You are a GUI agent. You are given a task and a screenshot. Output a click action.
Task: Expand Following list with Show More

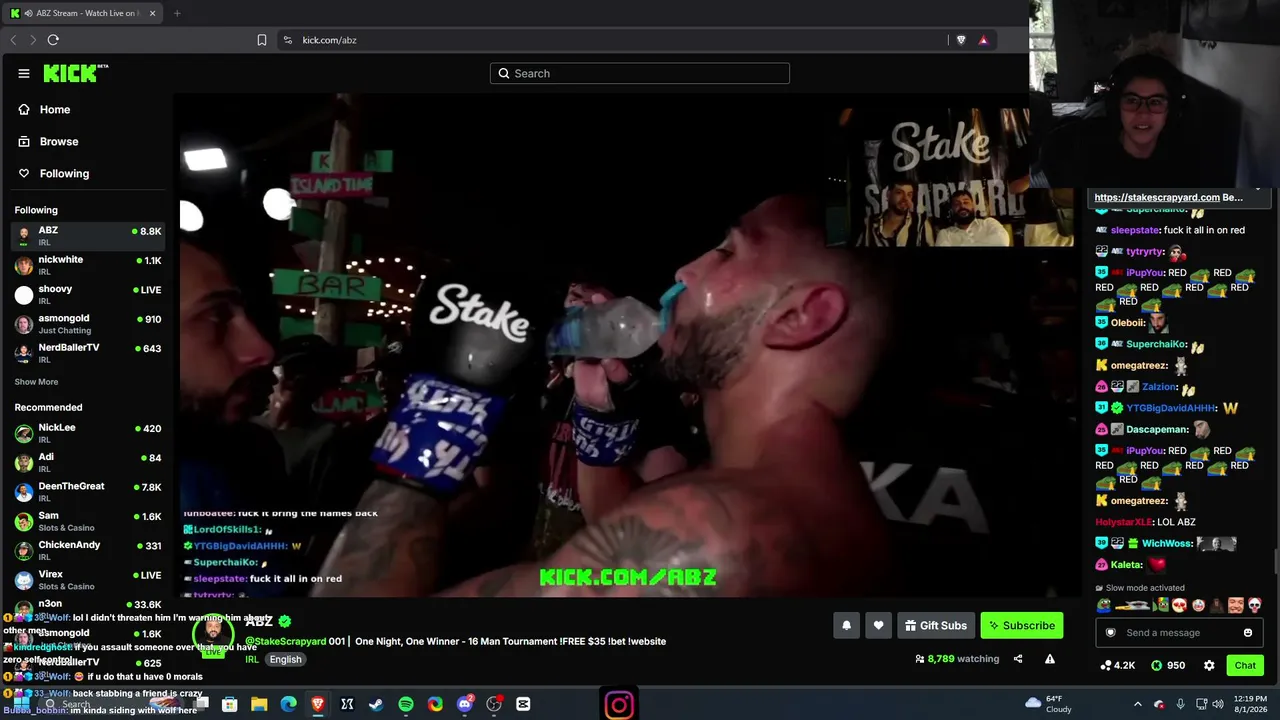pos(36,382)
